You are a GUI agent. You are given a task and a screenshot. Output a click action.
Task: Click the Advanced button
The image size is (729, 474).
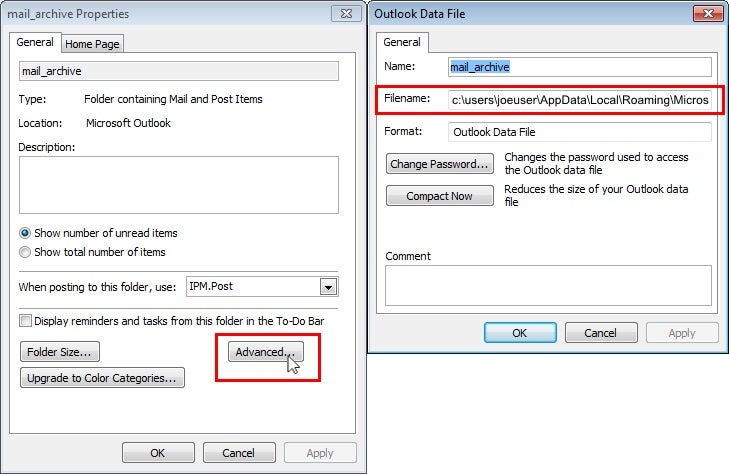click(x=265, y=352)
